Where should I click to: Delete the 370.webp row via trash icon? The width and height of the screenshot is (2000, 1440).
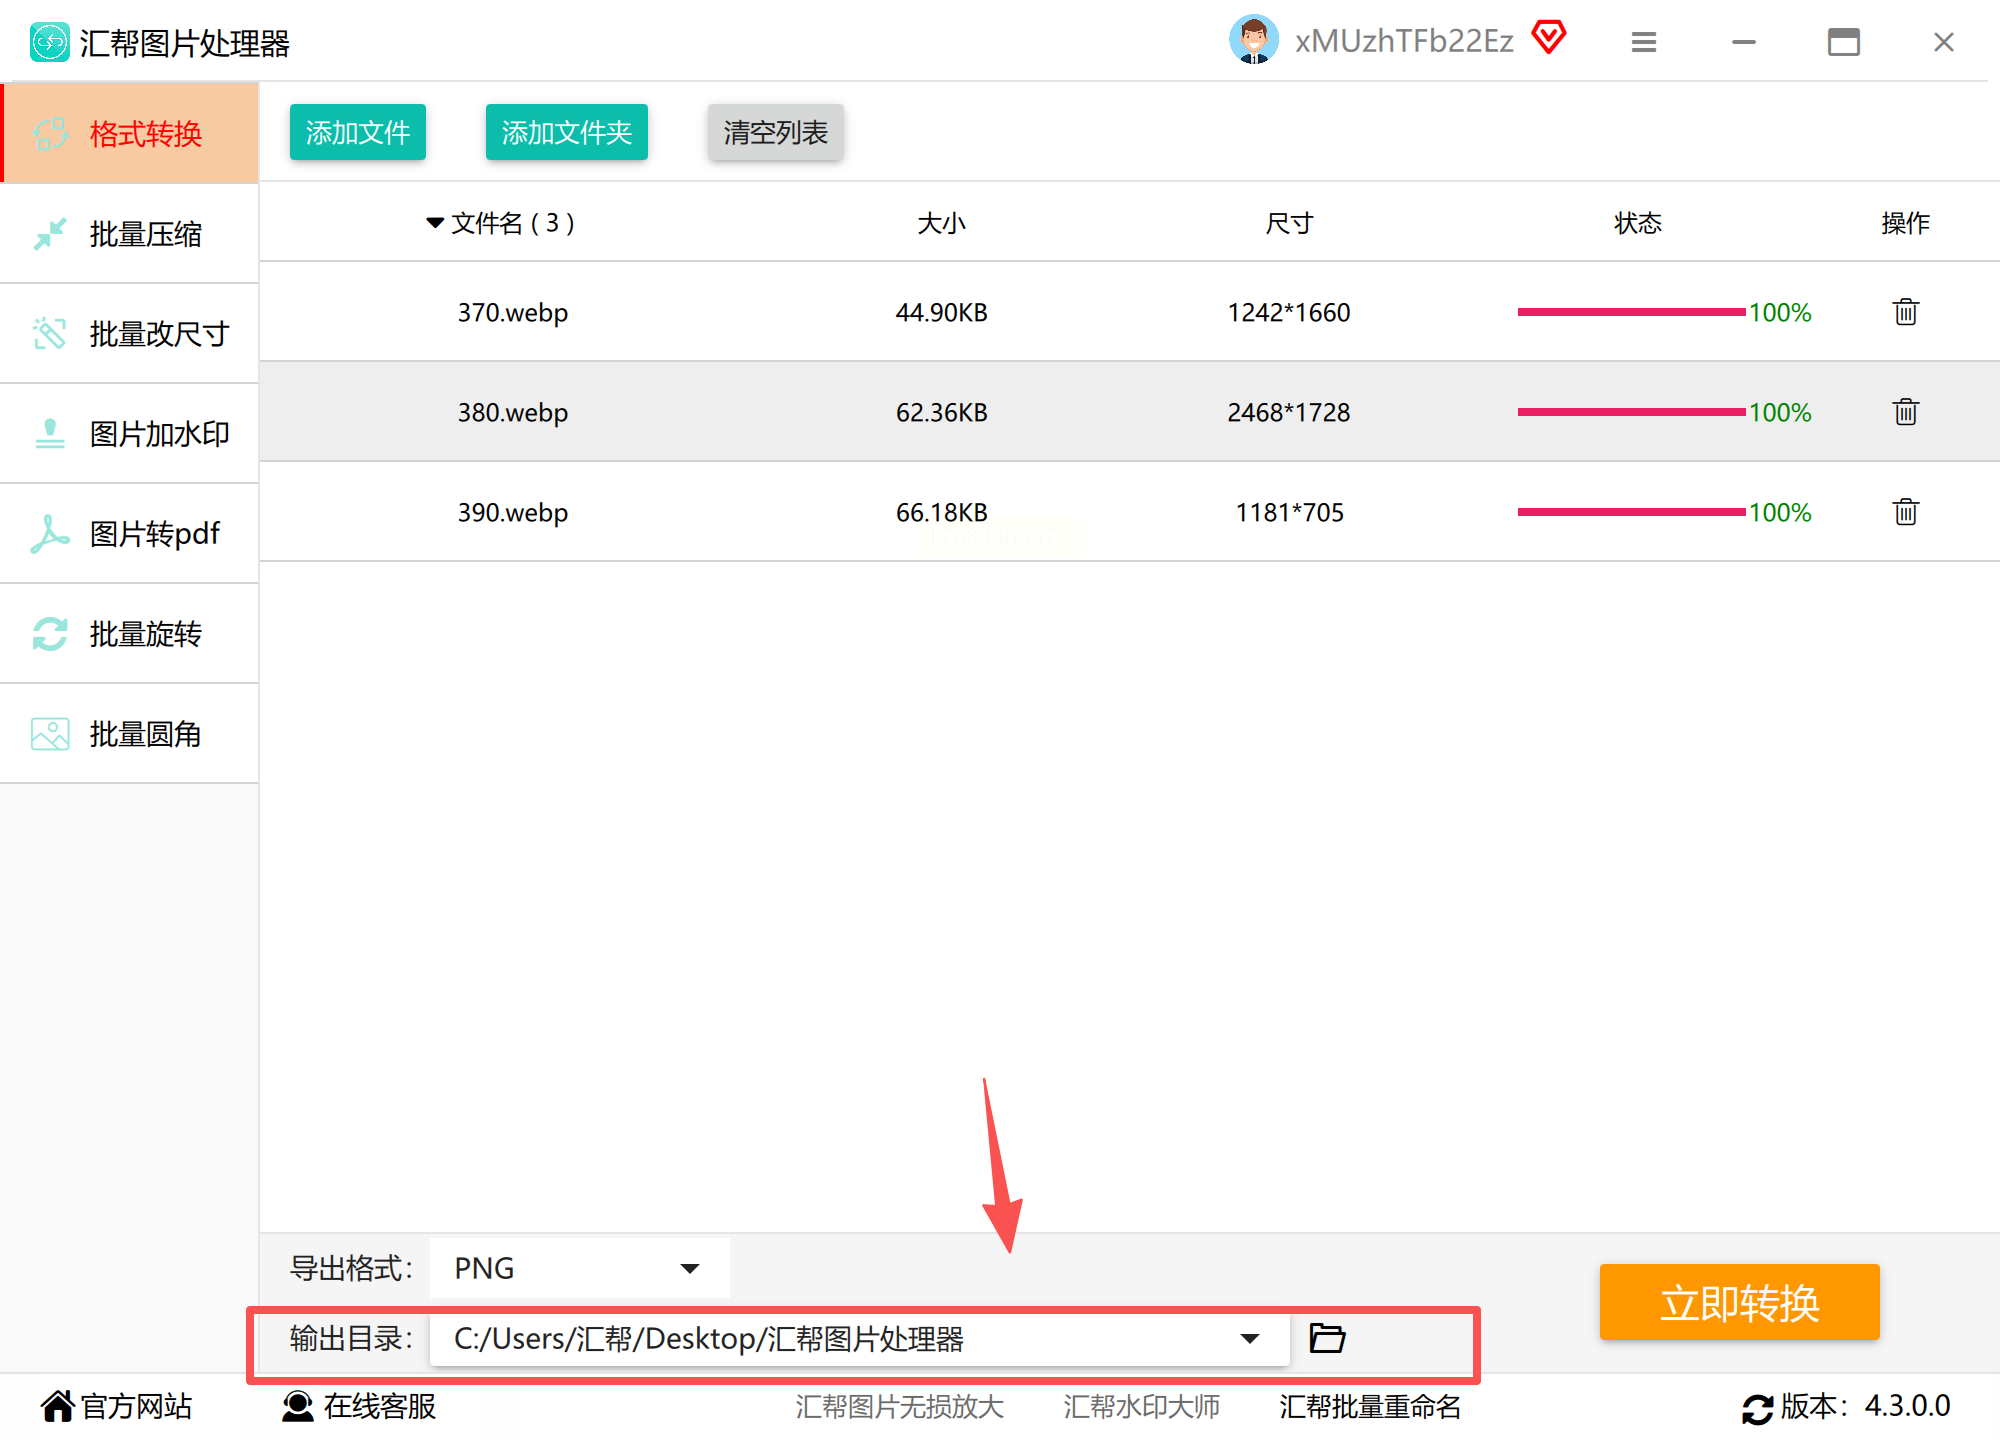(x=1905, y=312)
